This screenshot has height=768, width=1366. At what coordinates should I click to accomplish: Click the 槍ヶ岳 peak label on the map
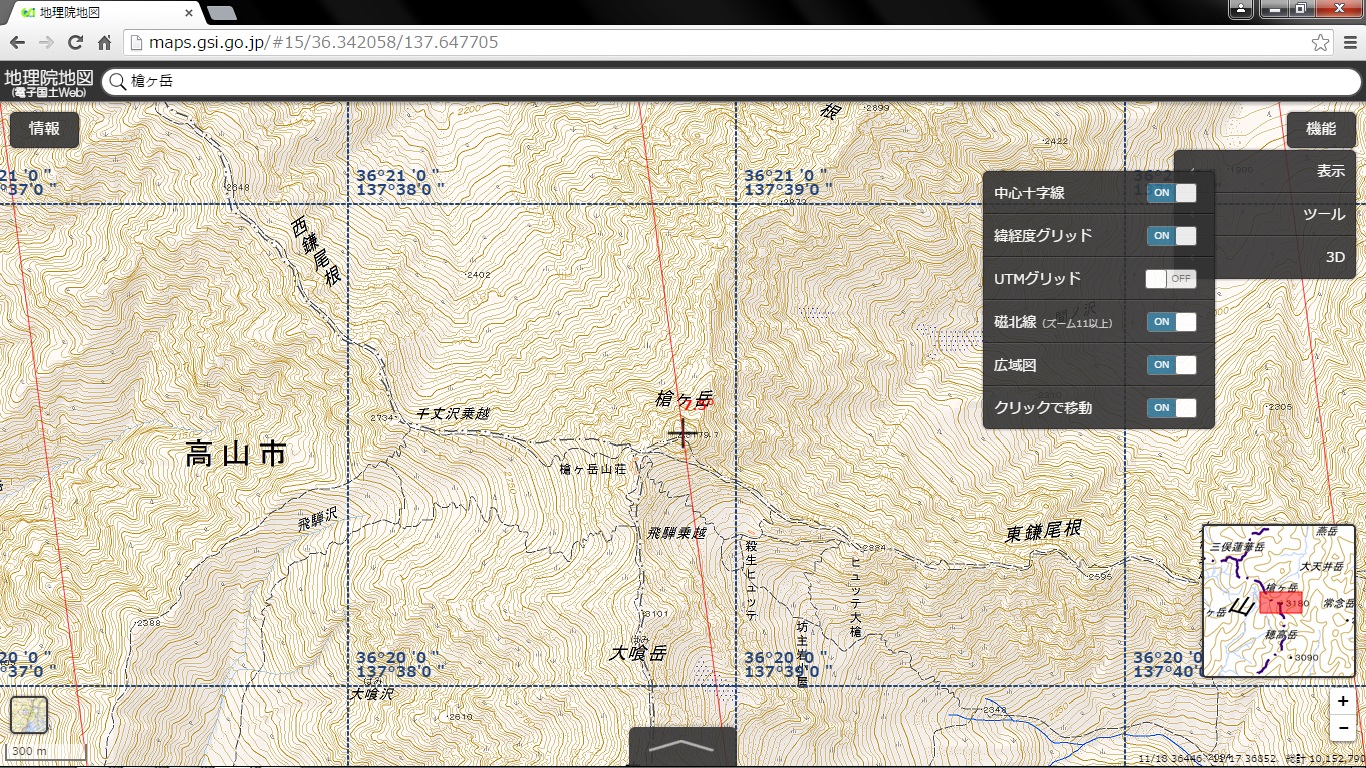[x=683, y=401]
